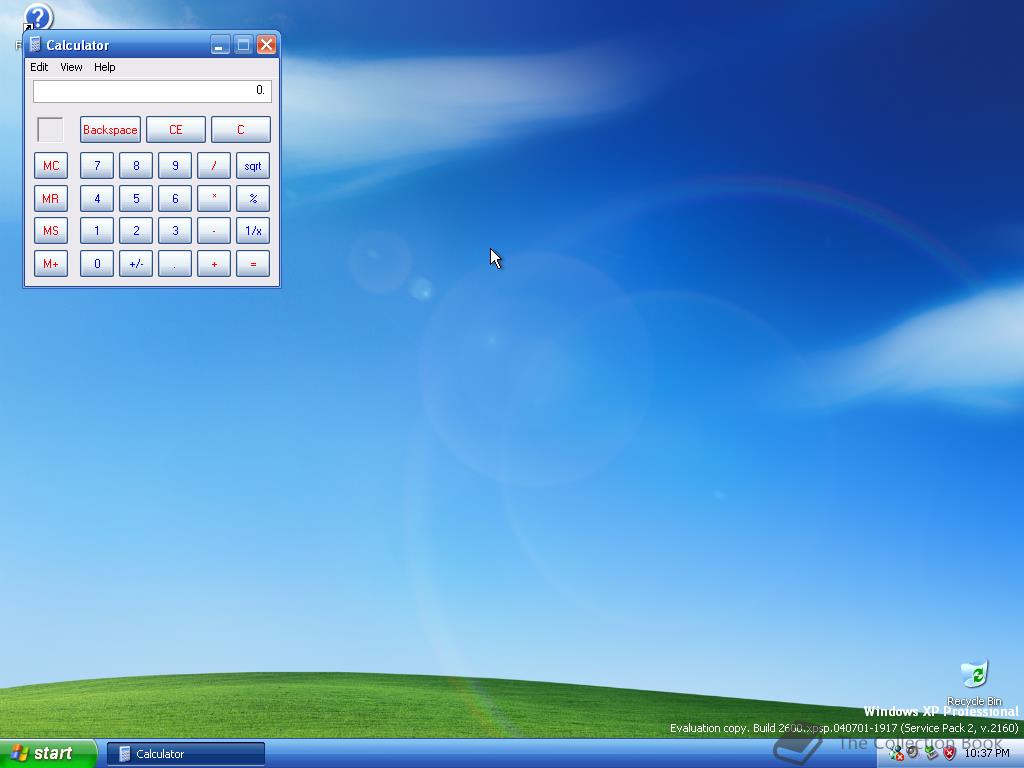The image size is (1024, 768).
Task: Compute reciprocal with the 1/x button
Action: coord(253,231)
